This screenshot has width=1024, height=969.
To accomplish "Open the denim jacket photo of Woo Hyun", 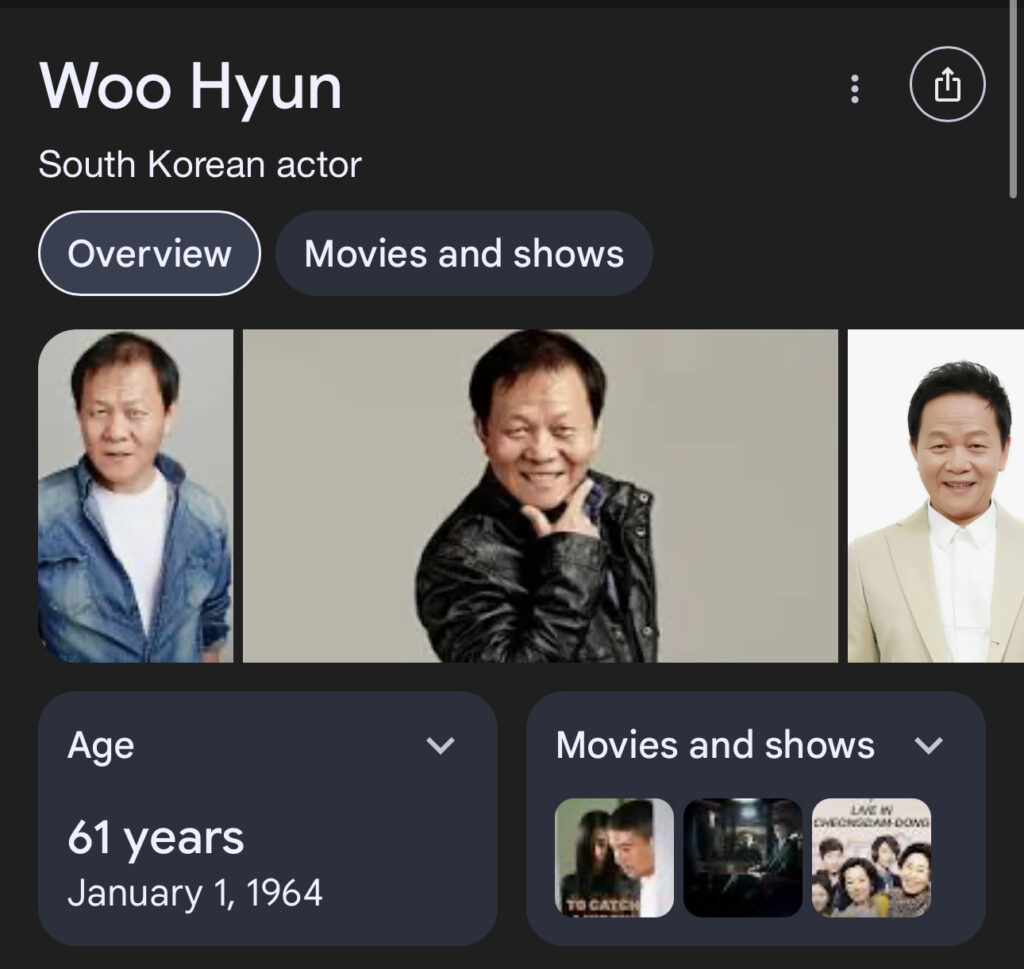I will 136,496.
